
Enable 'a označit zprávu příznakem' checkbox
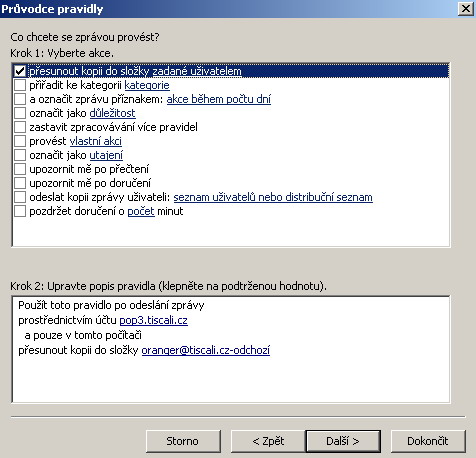(x=20, y=99)
